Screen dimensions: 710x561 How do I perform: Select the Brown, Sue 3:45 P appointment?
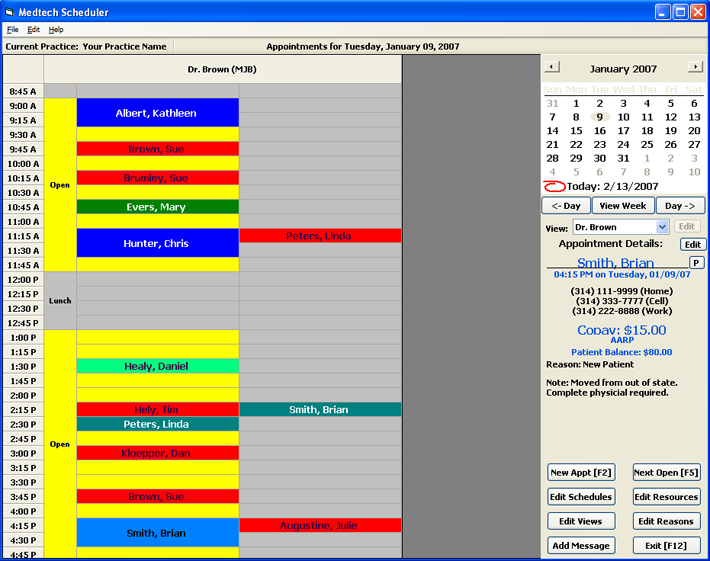[158, 497]
